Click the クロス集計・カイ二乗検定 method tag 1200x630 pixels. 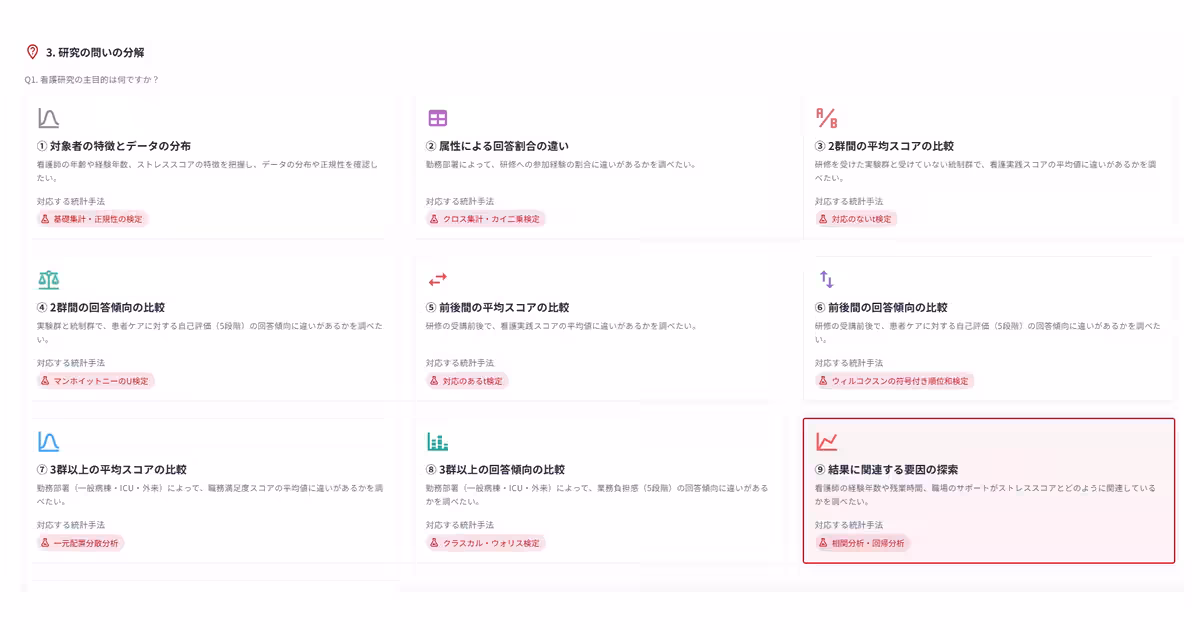pos(485,219)
